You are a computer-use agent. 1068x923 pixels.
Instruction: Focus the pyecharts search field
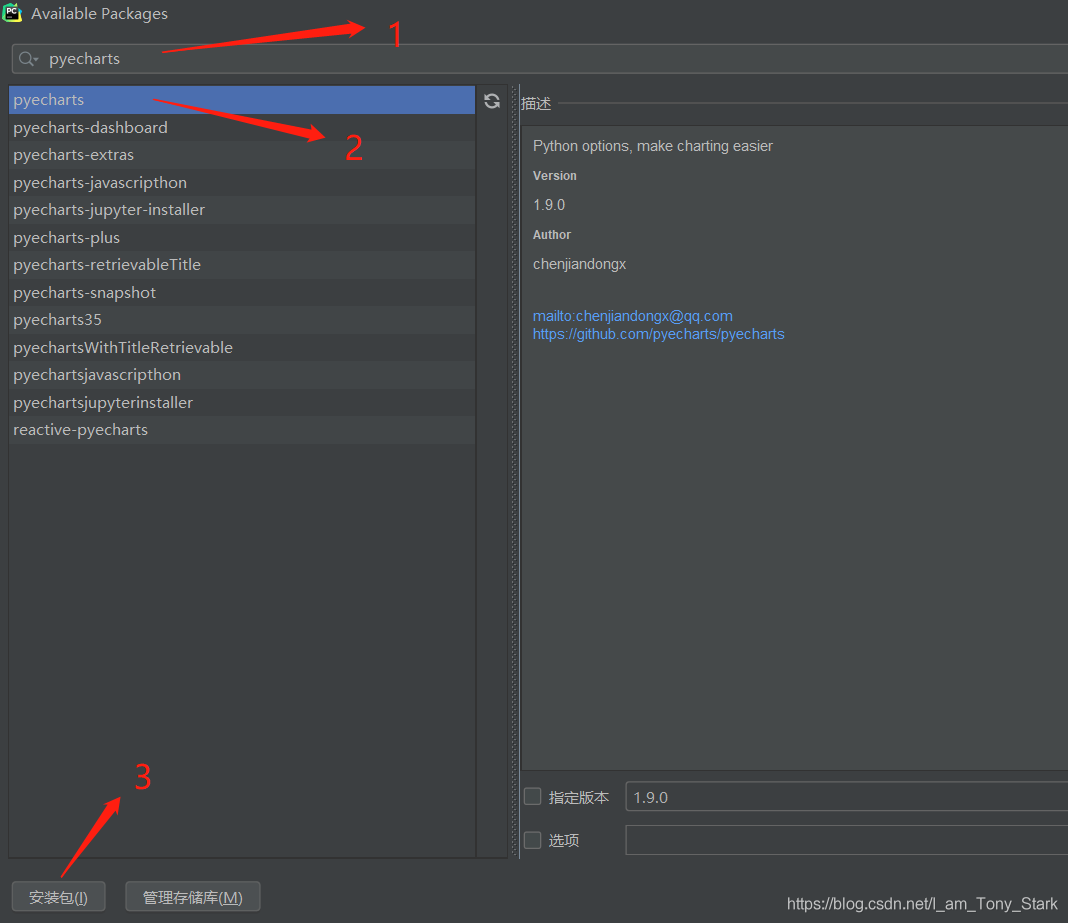[x=539, y=59]
